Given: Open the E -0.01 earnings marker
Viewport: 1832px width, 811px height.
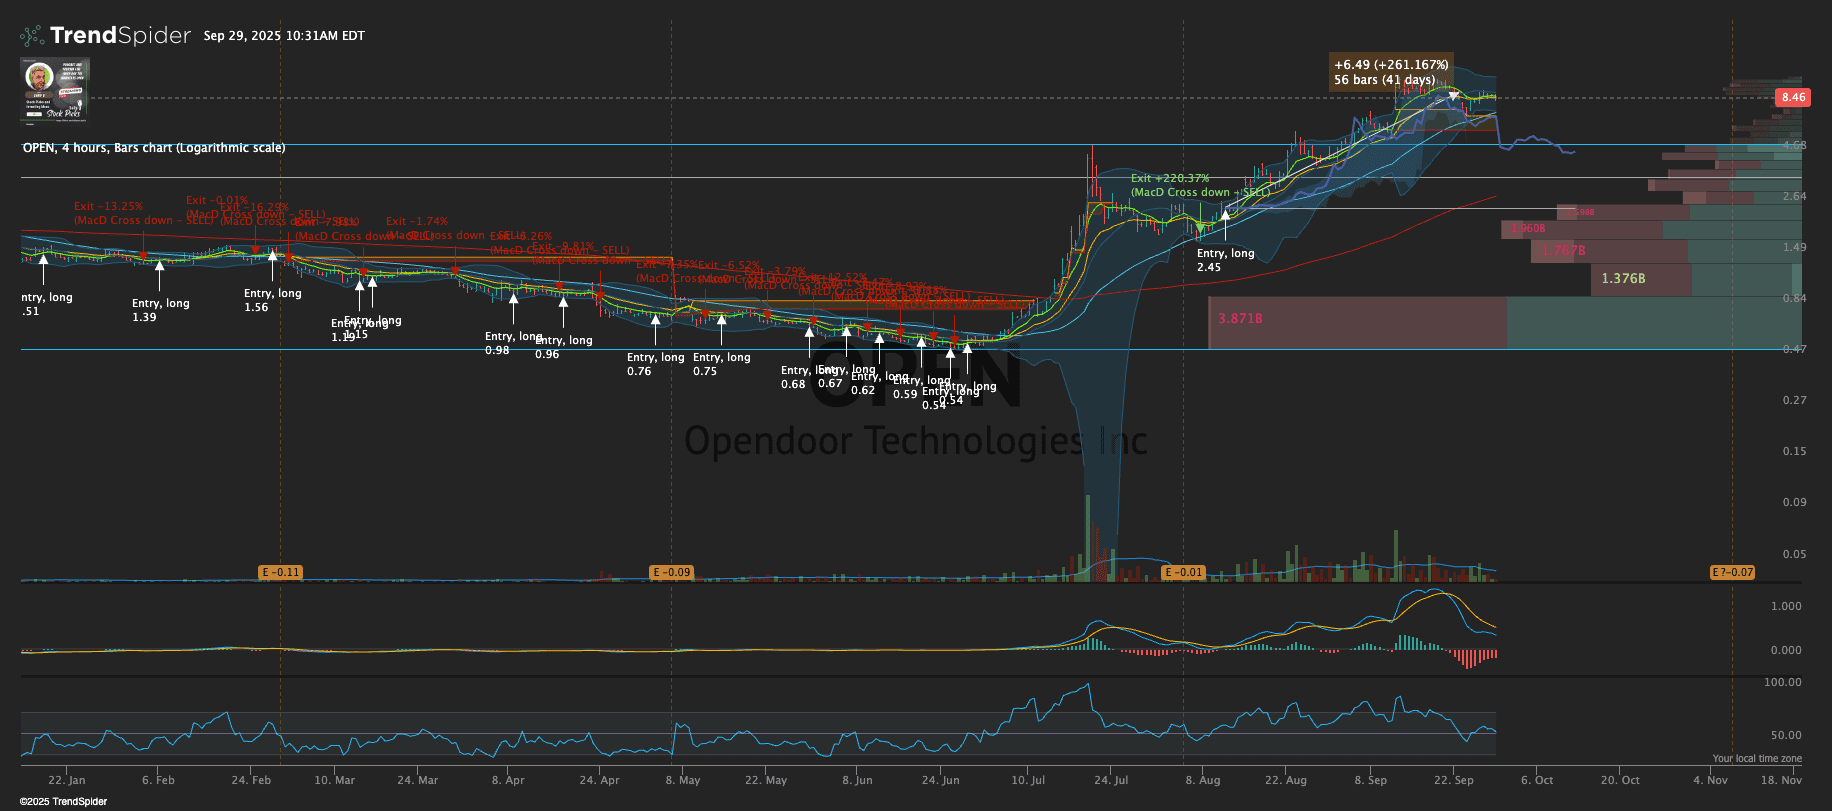Looking at the screenshot, I should pyautogui.click(x=1183, y=572).
